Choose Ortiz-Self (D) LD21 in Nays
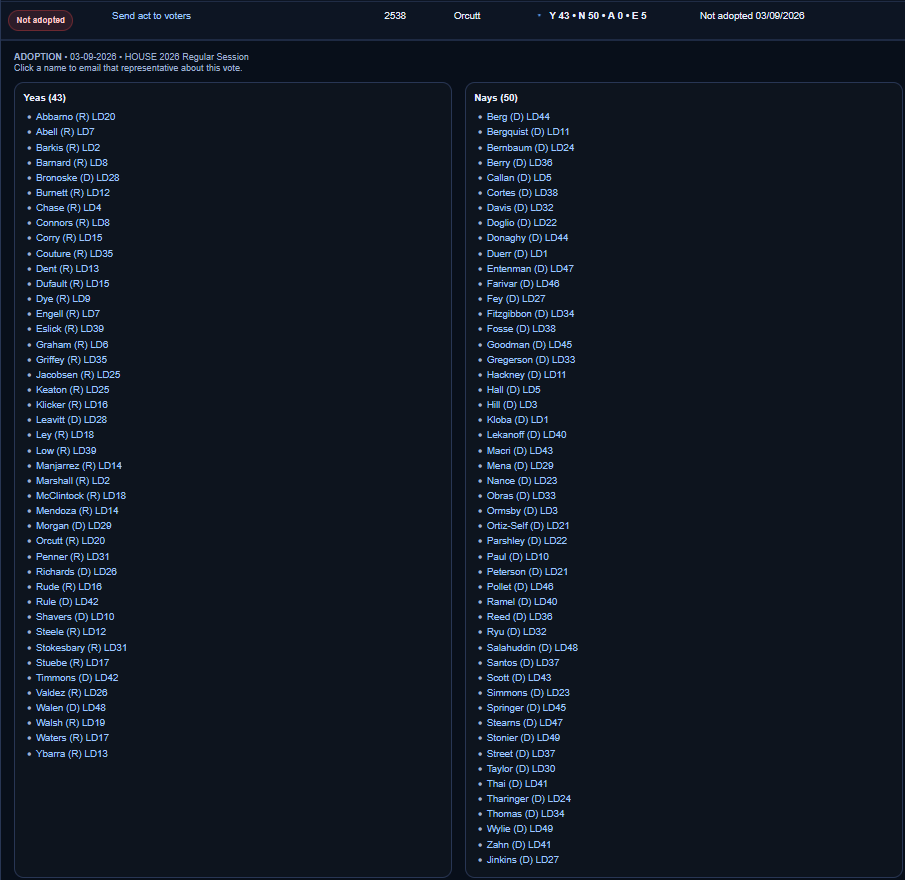Screen dimensions: 905x880 [528, 526]
